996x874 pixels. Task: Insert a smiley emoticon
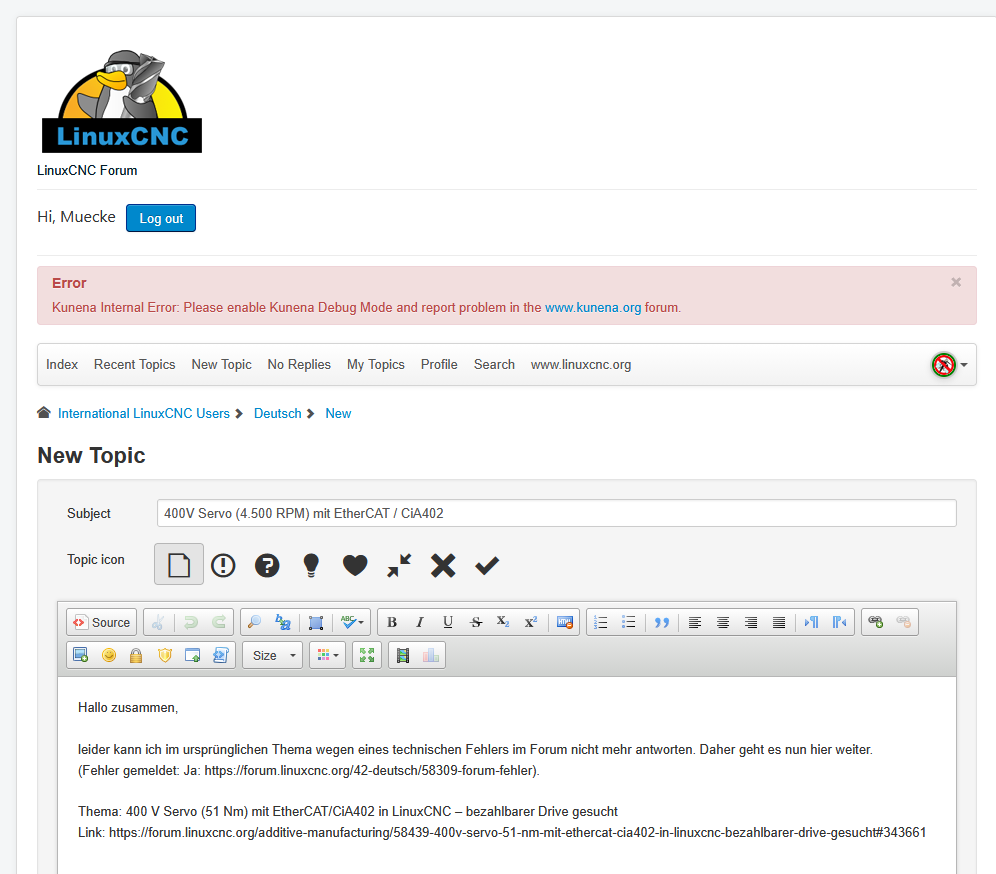click(x=108, y=655)
